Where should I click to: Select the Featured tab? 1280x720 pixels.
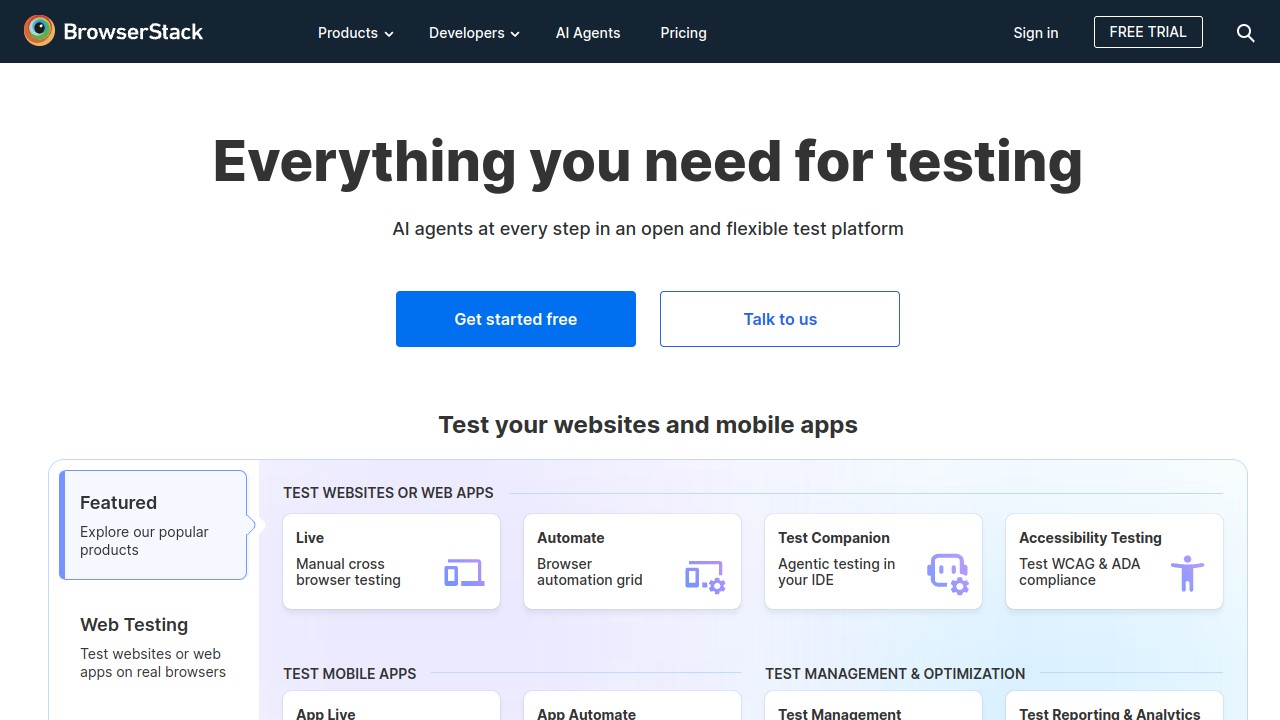(153, 525)
